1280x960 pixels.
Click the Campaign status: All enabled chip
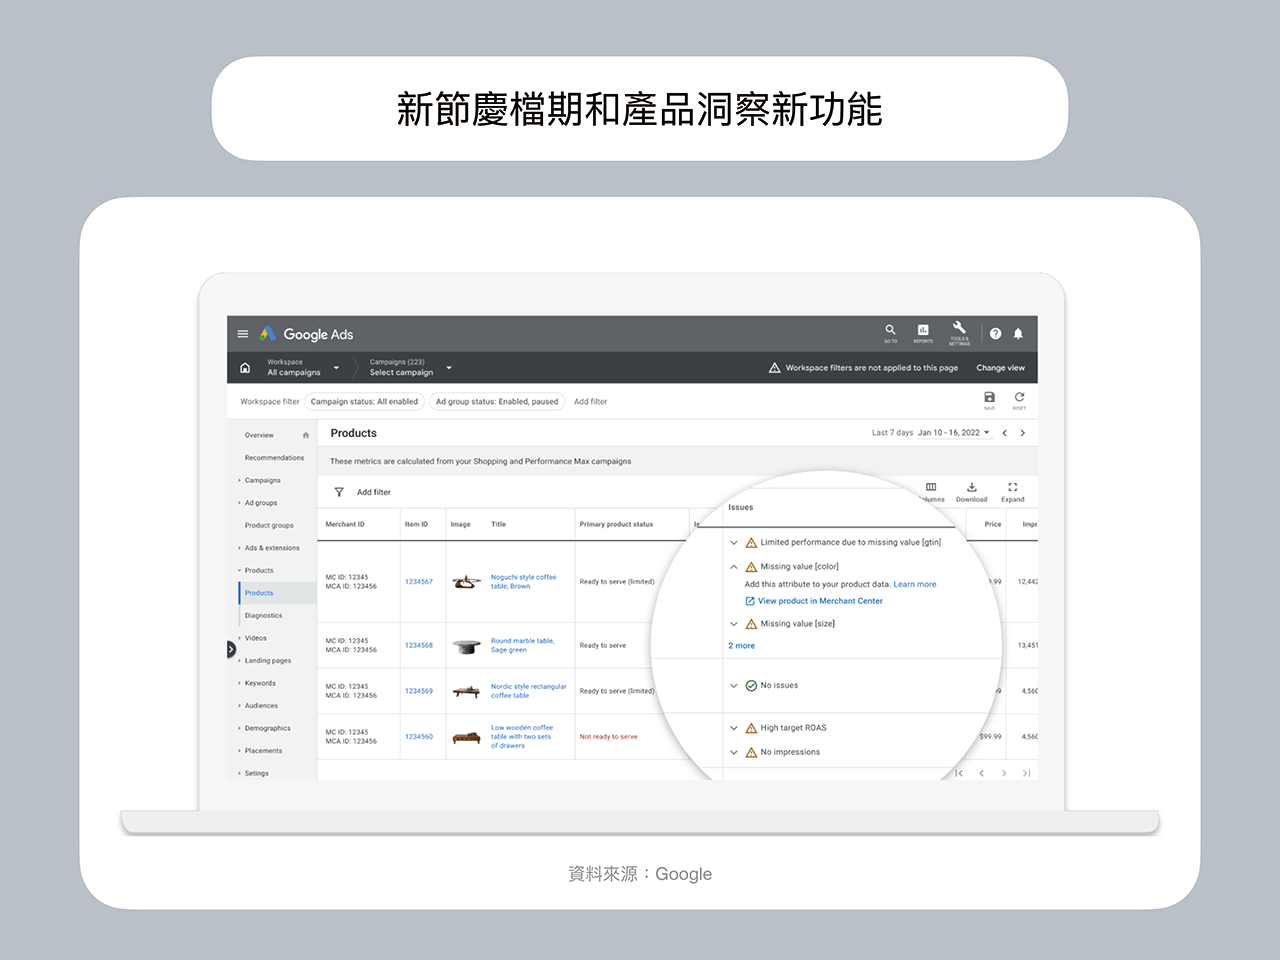pos(364,402)
